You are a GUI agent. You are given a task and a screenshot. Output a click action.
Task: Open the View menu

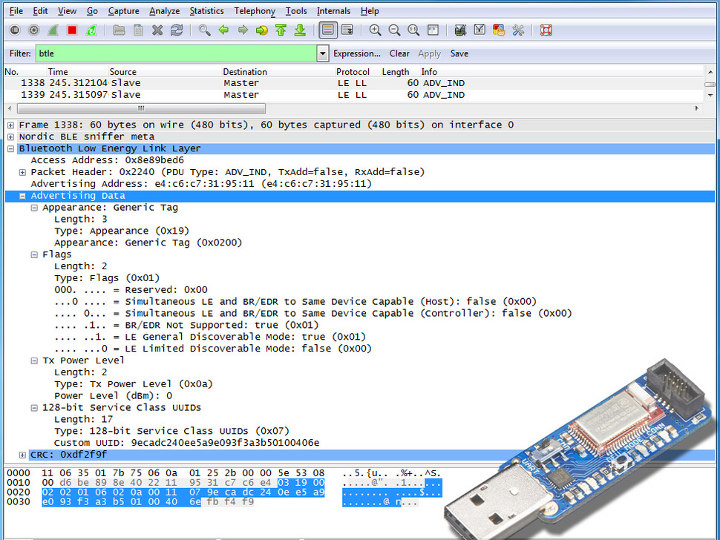67,11
